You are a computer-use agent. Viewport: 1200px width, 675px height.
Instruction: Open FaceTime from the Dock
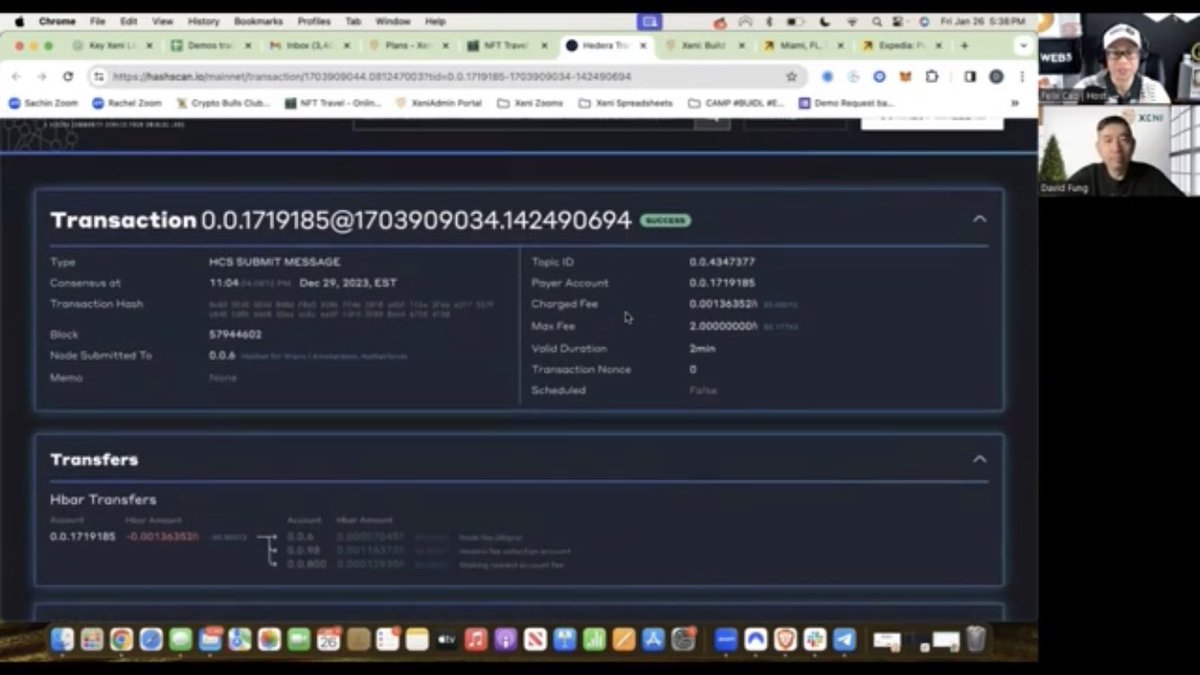(298, 639)
